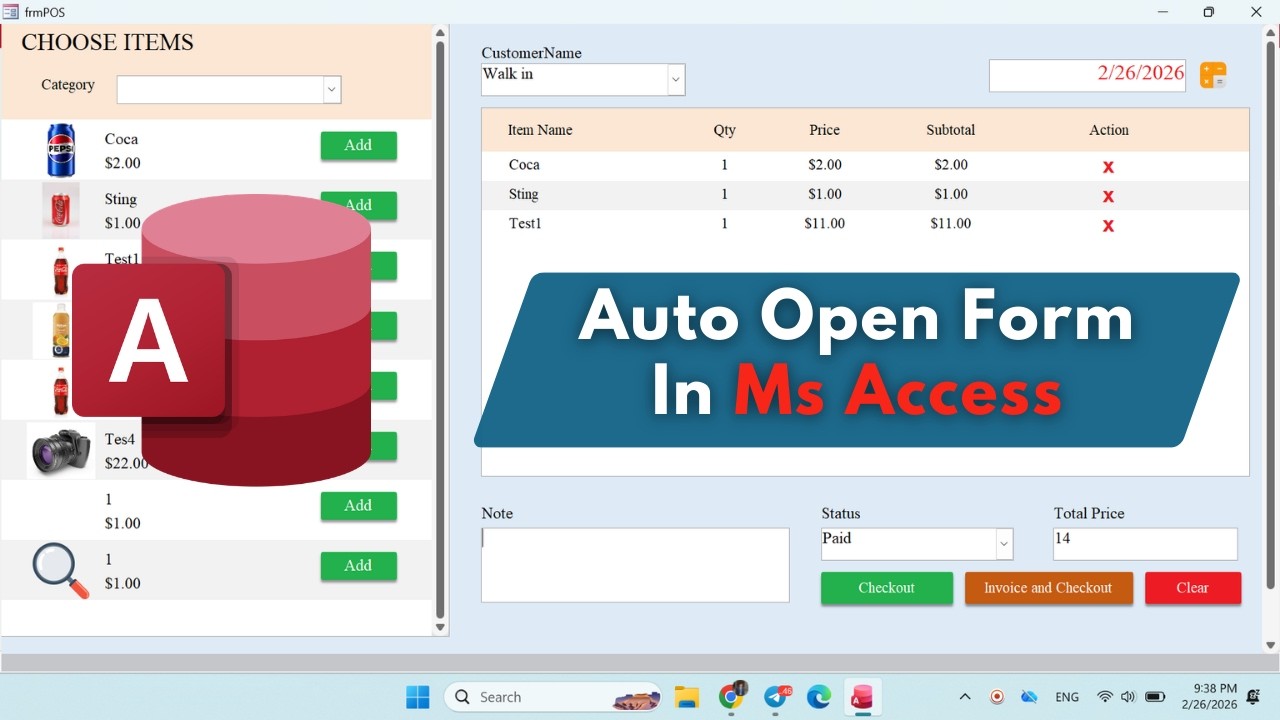Open Microsoft Edge from the taskbar
Image resolution: width=1280 pixels, height=720 pixels.
point(819,697)
